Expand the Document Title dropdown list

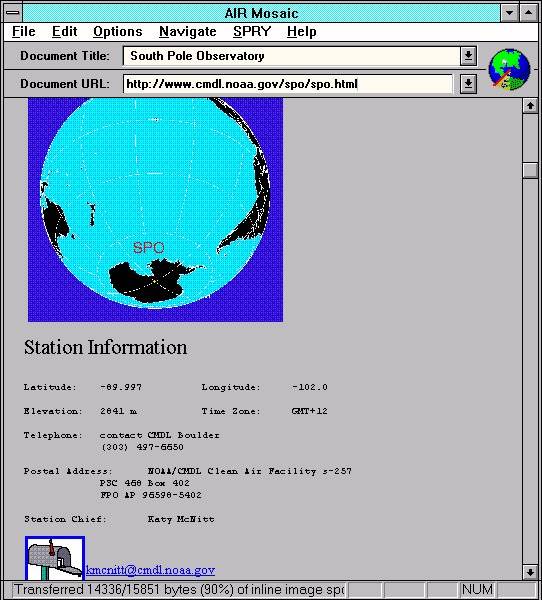coord(468,56)
